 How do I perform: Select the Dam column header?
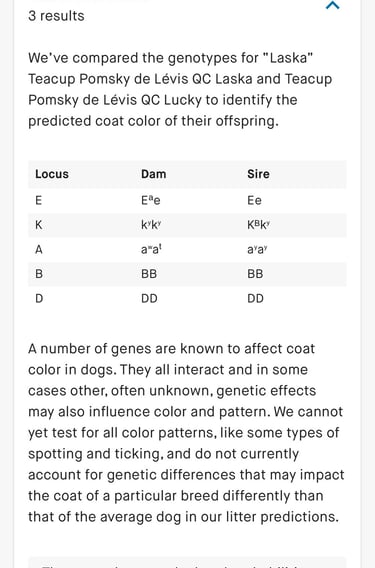coord(154,174)
